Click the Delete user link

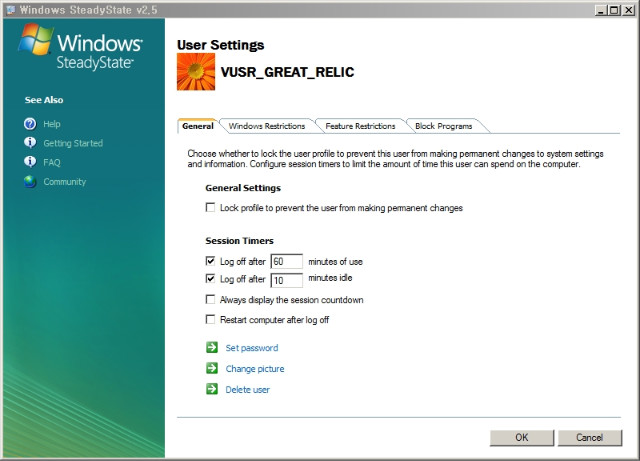tap(248, 390)
